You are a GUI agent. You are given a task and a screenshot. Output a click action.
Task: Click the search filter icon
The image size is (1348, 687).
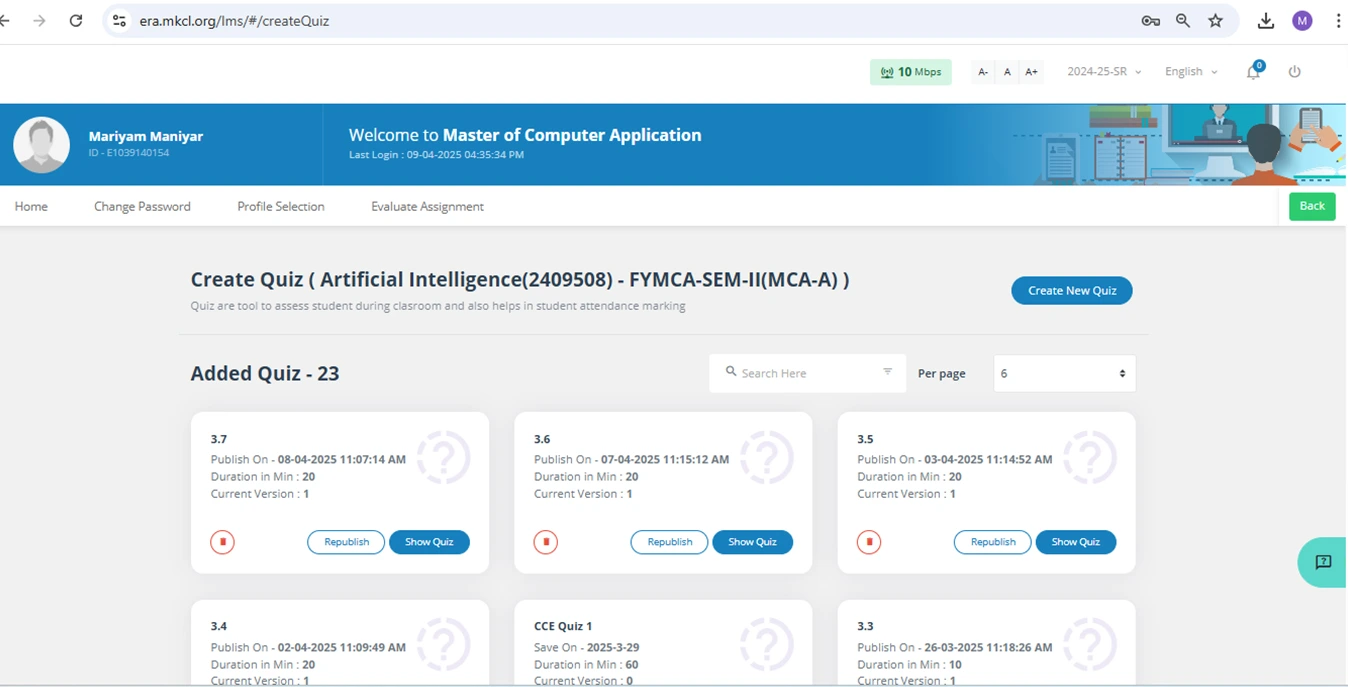click(x=887, y=372)
